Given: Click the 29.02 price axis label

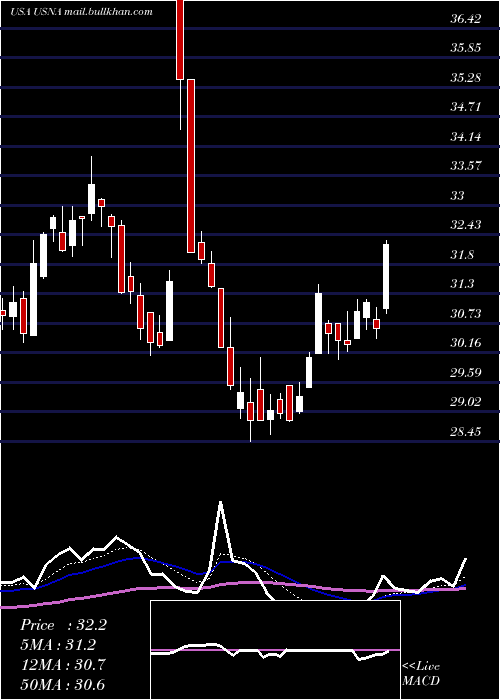Looking at the screenshot, I should [x=466, y=402].
